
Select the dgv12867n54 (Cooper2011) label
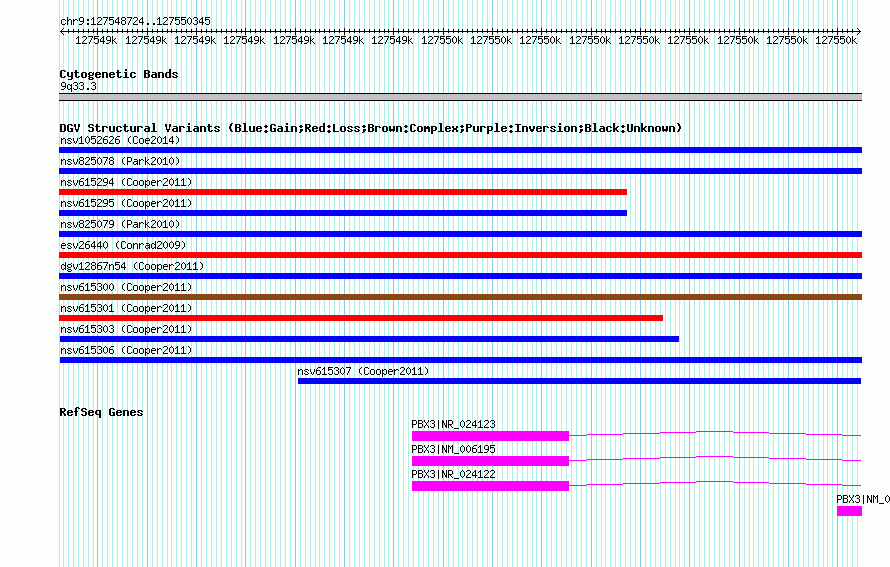click(132, 266)
